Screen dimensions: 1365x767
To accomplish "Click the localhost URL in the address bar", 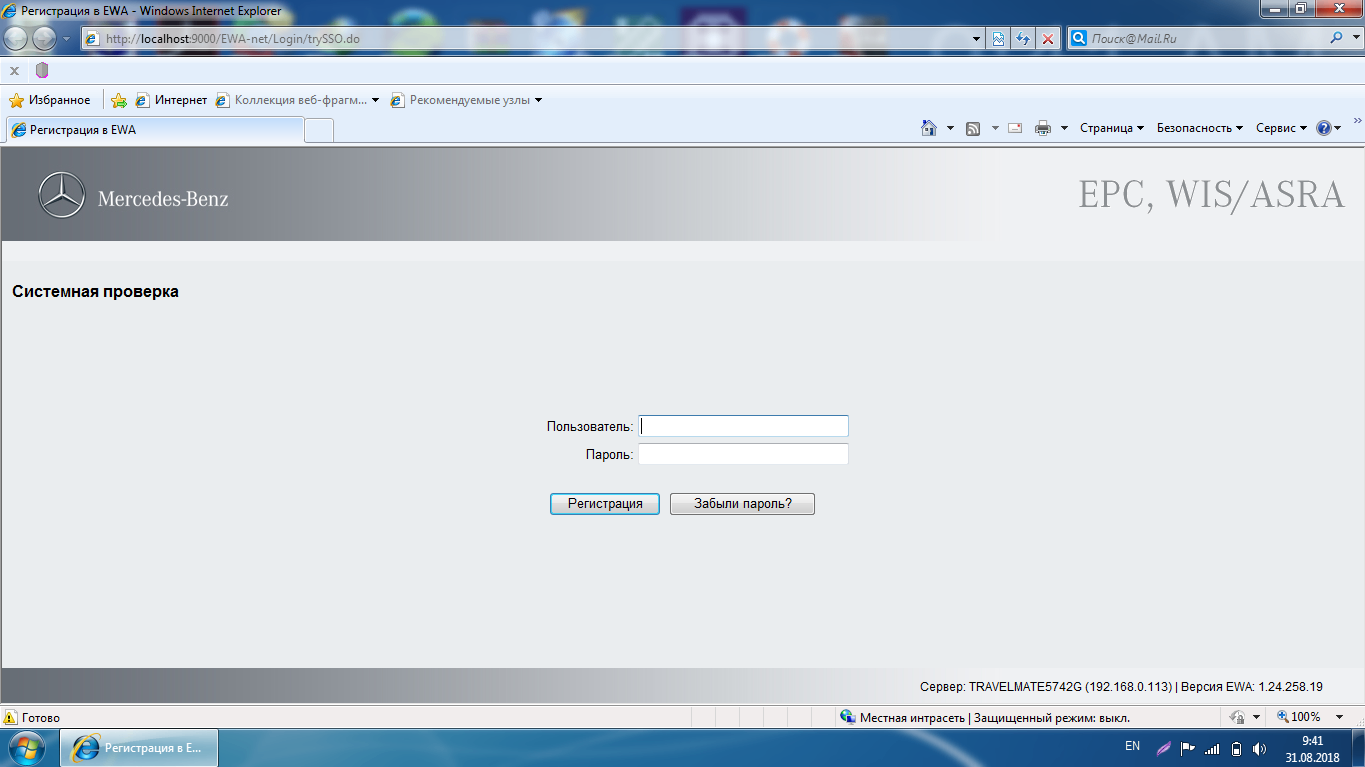I will point(232,39).
